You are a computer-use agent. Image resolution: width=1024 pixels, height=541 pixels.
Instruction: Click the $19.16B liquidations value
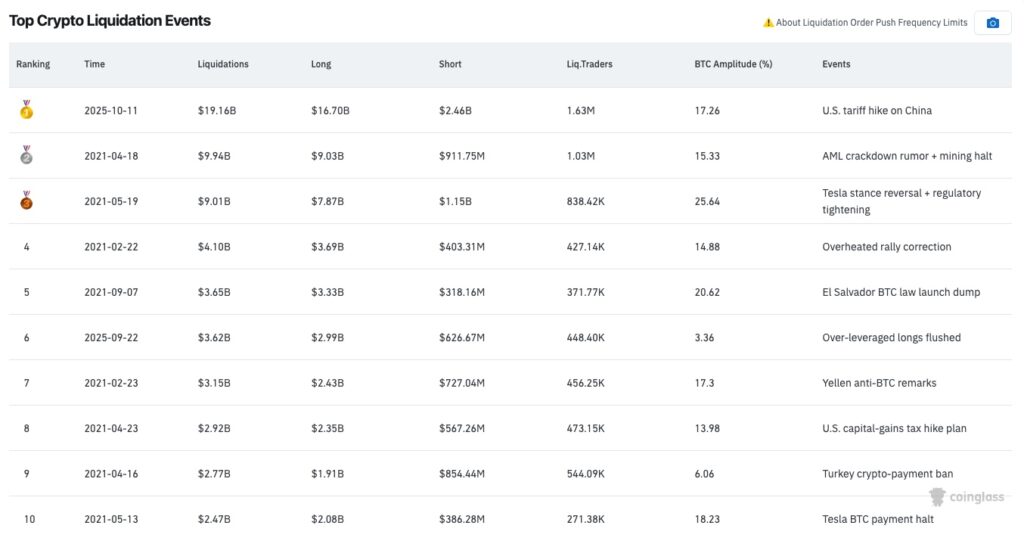point(217,110)
